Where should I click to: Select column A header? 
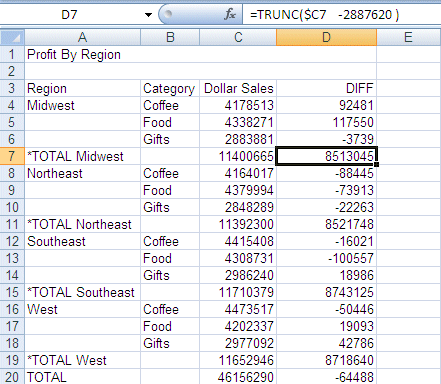point(83,37)
